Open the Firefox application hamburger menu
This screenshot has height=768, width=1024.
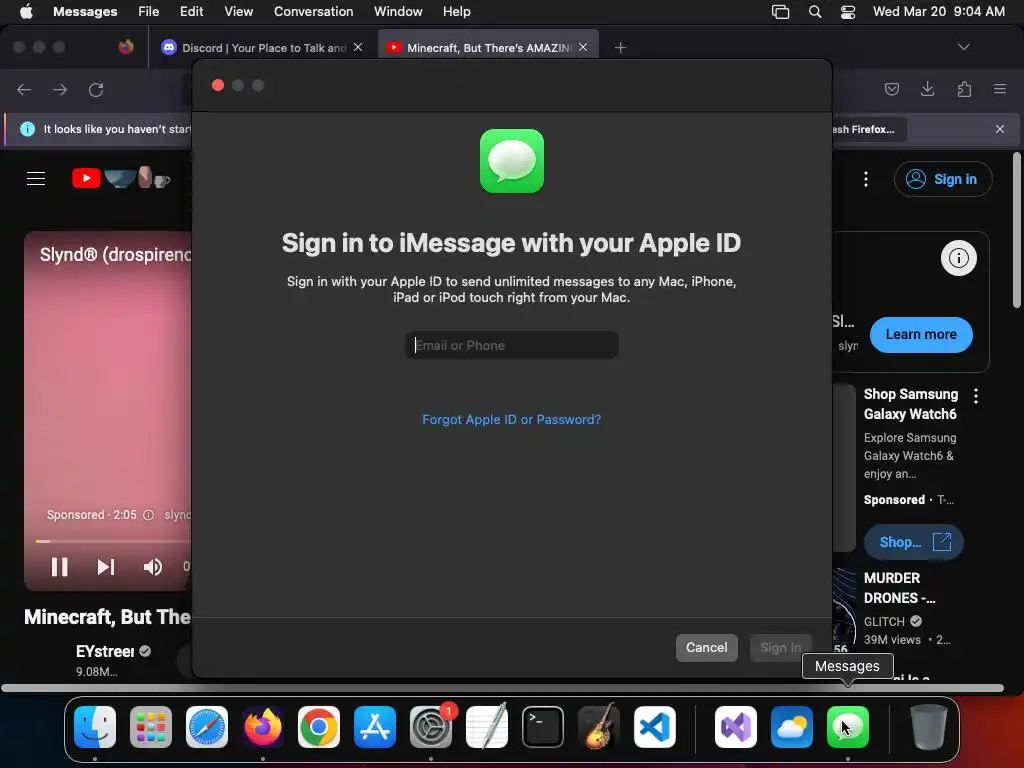(x=1000, y=89)
